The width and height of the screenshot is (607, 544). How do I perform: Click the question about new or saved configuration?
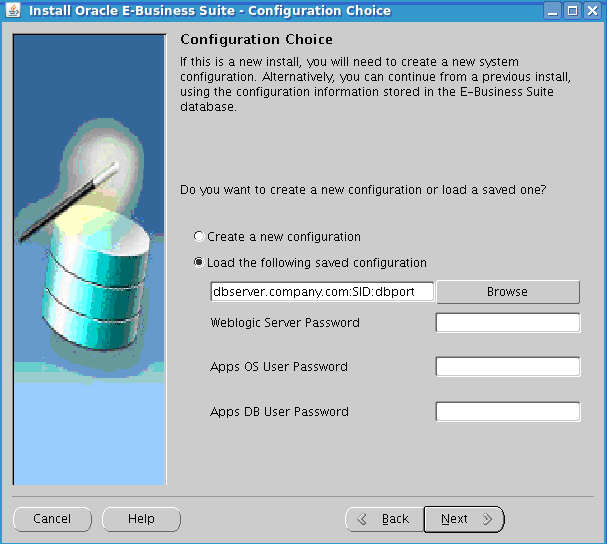point(363,190)
